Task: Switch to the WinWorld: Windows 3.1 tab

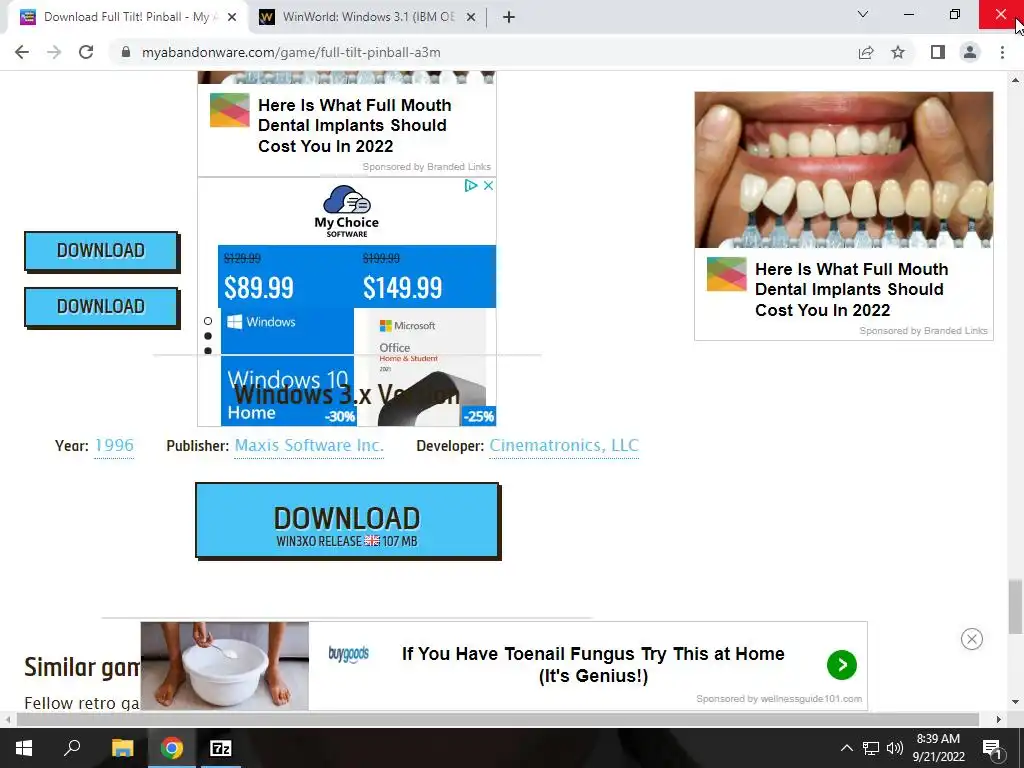Action: [368, 17]
